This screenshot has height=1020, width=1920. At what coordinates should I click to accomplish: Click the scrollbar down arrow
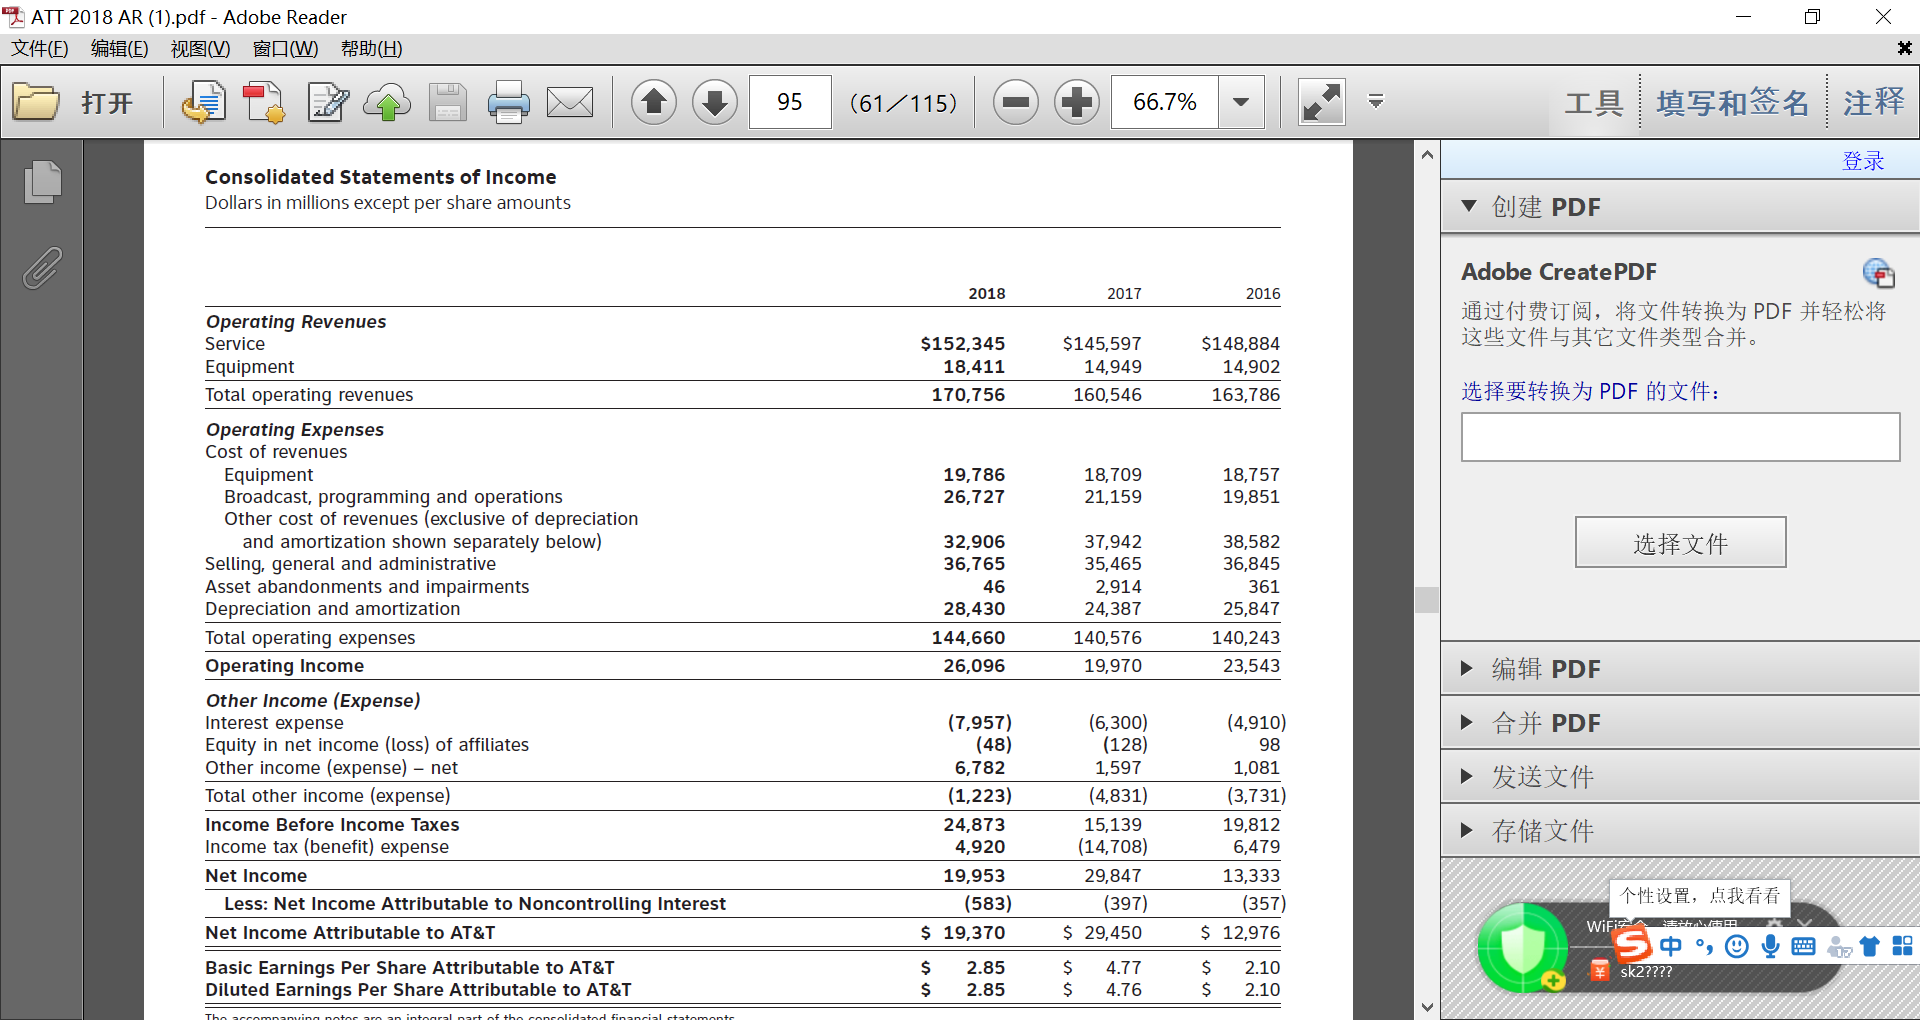pos(1427,1007)
